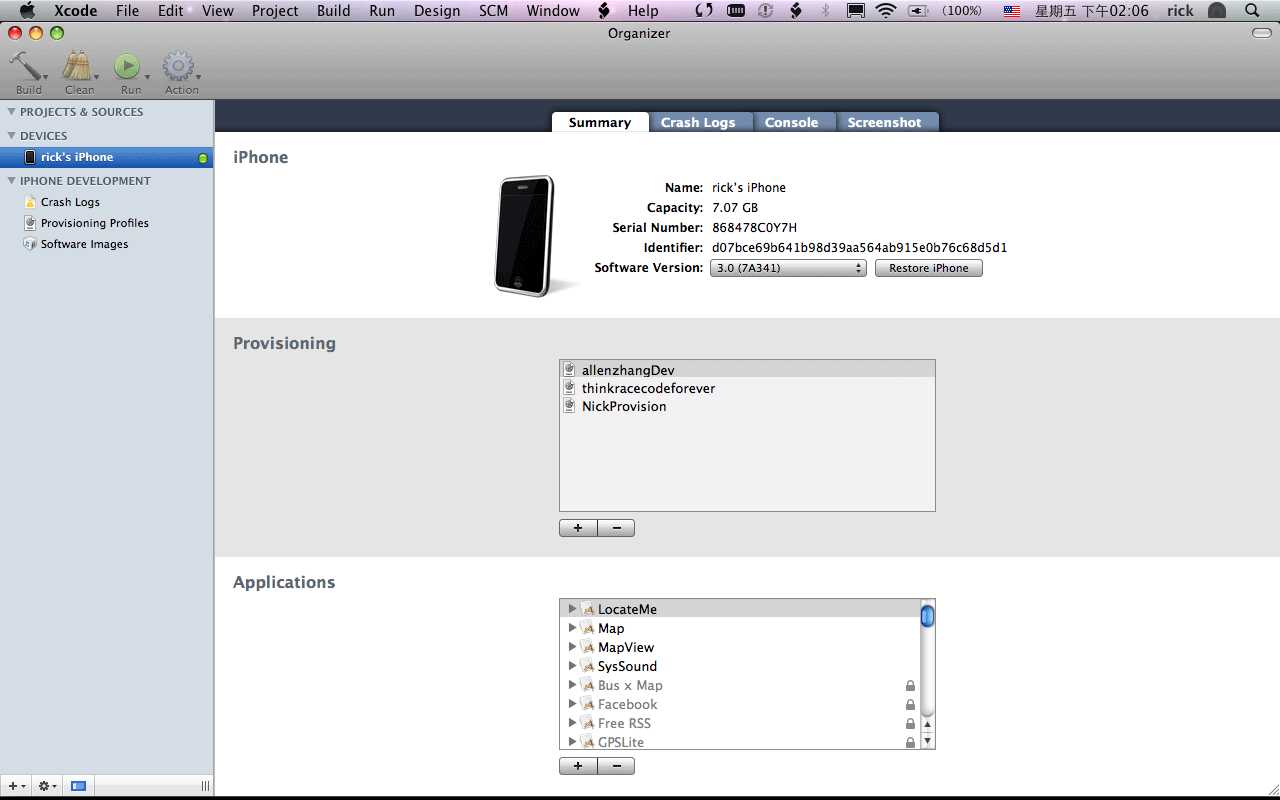Image resolution: width=1280 pixels, height=800 pixels.
Task: Click the lock icon on Free RSS row
Action: tap(910, 724)
